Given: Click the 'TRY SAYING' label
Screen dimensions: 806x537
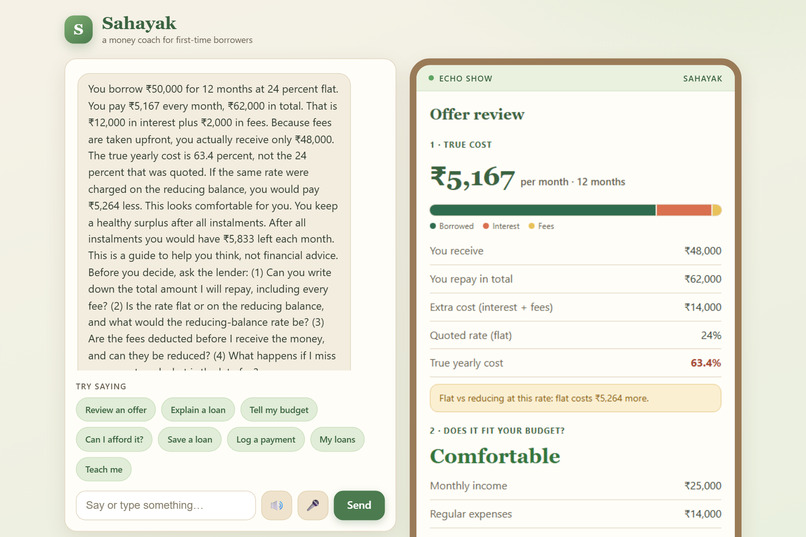Looking at the screenshot, I should (101, 386).
